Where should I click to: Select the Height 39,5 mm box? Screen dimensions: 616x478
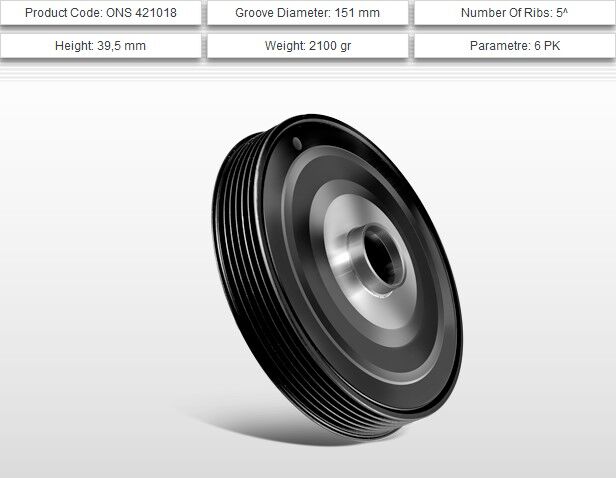pos(101,46)
